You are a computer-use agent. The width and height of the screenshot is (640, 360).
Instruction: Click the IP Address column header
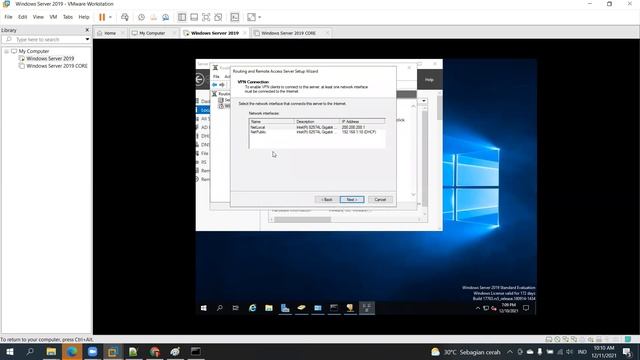362,122
